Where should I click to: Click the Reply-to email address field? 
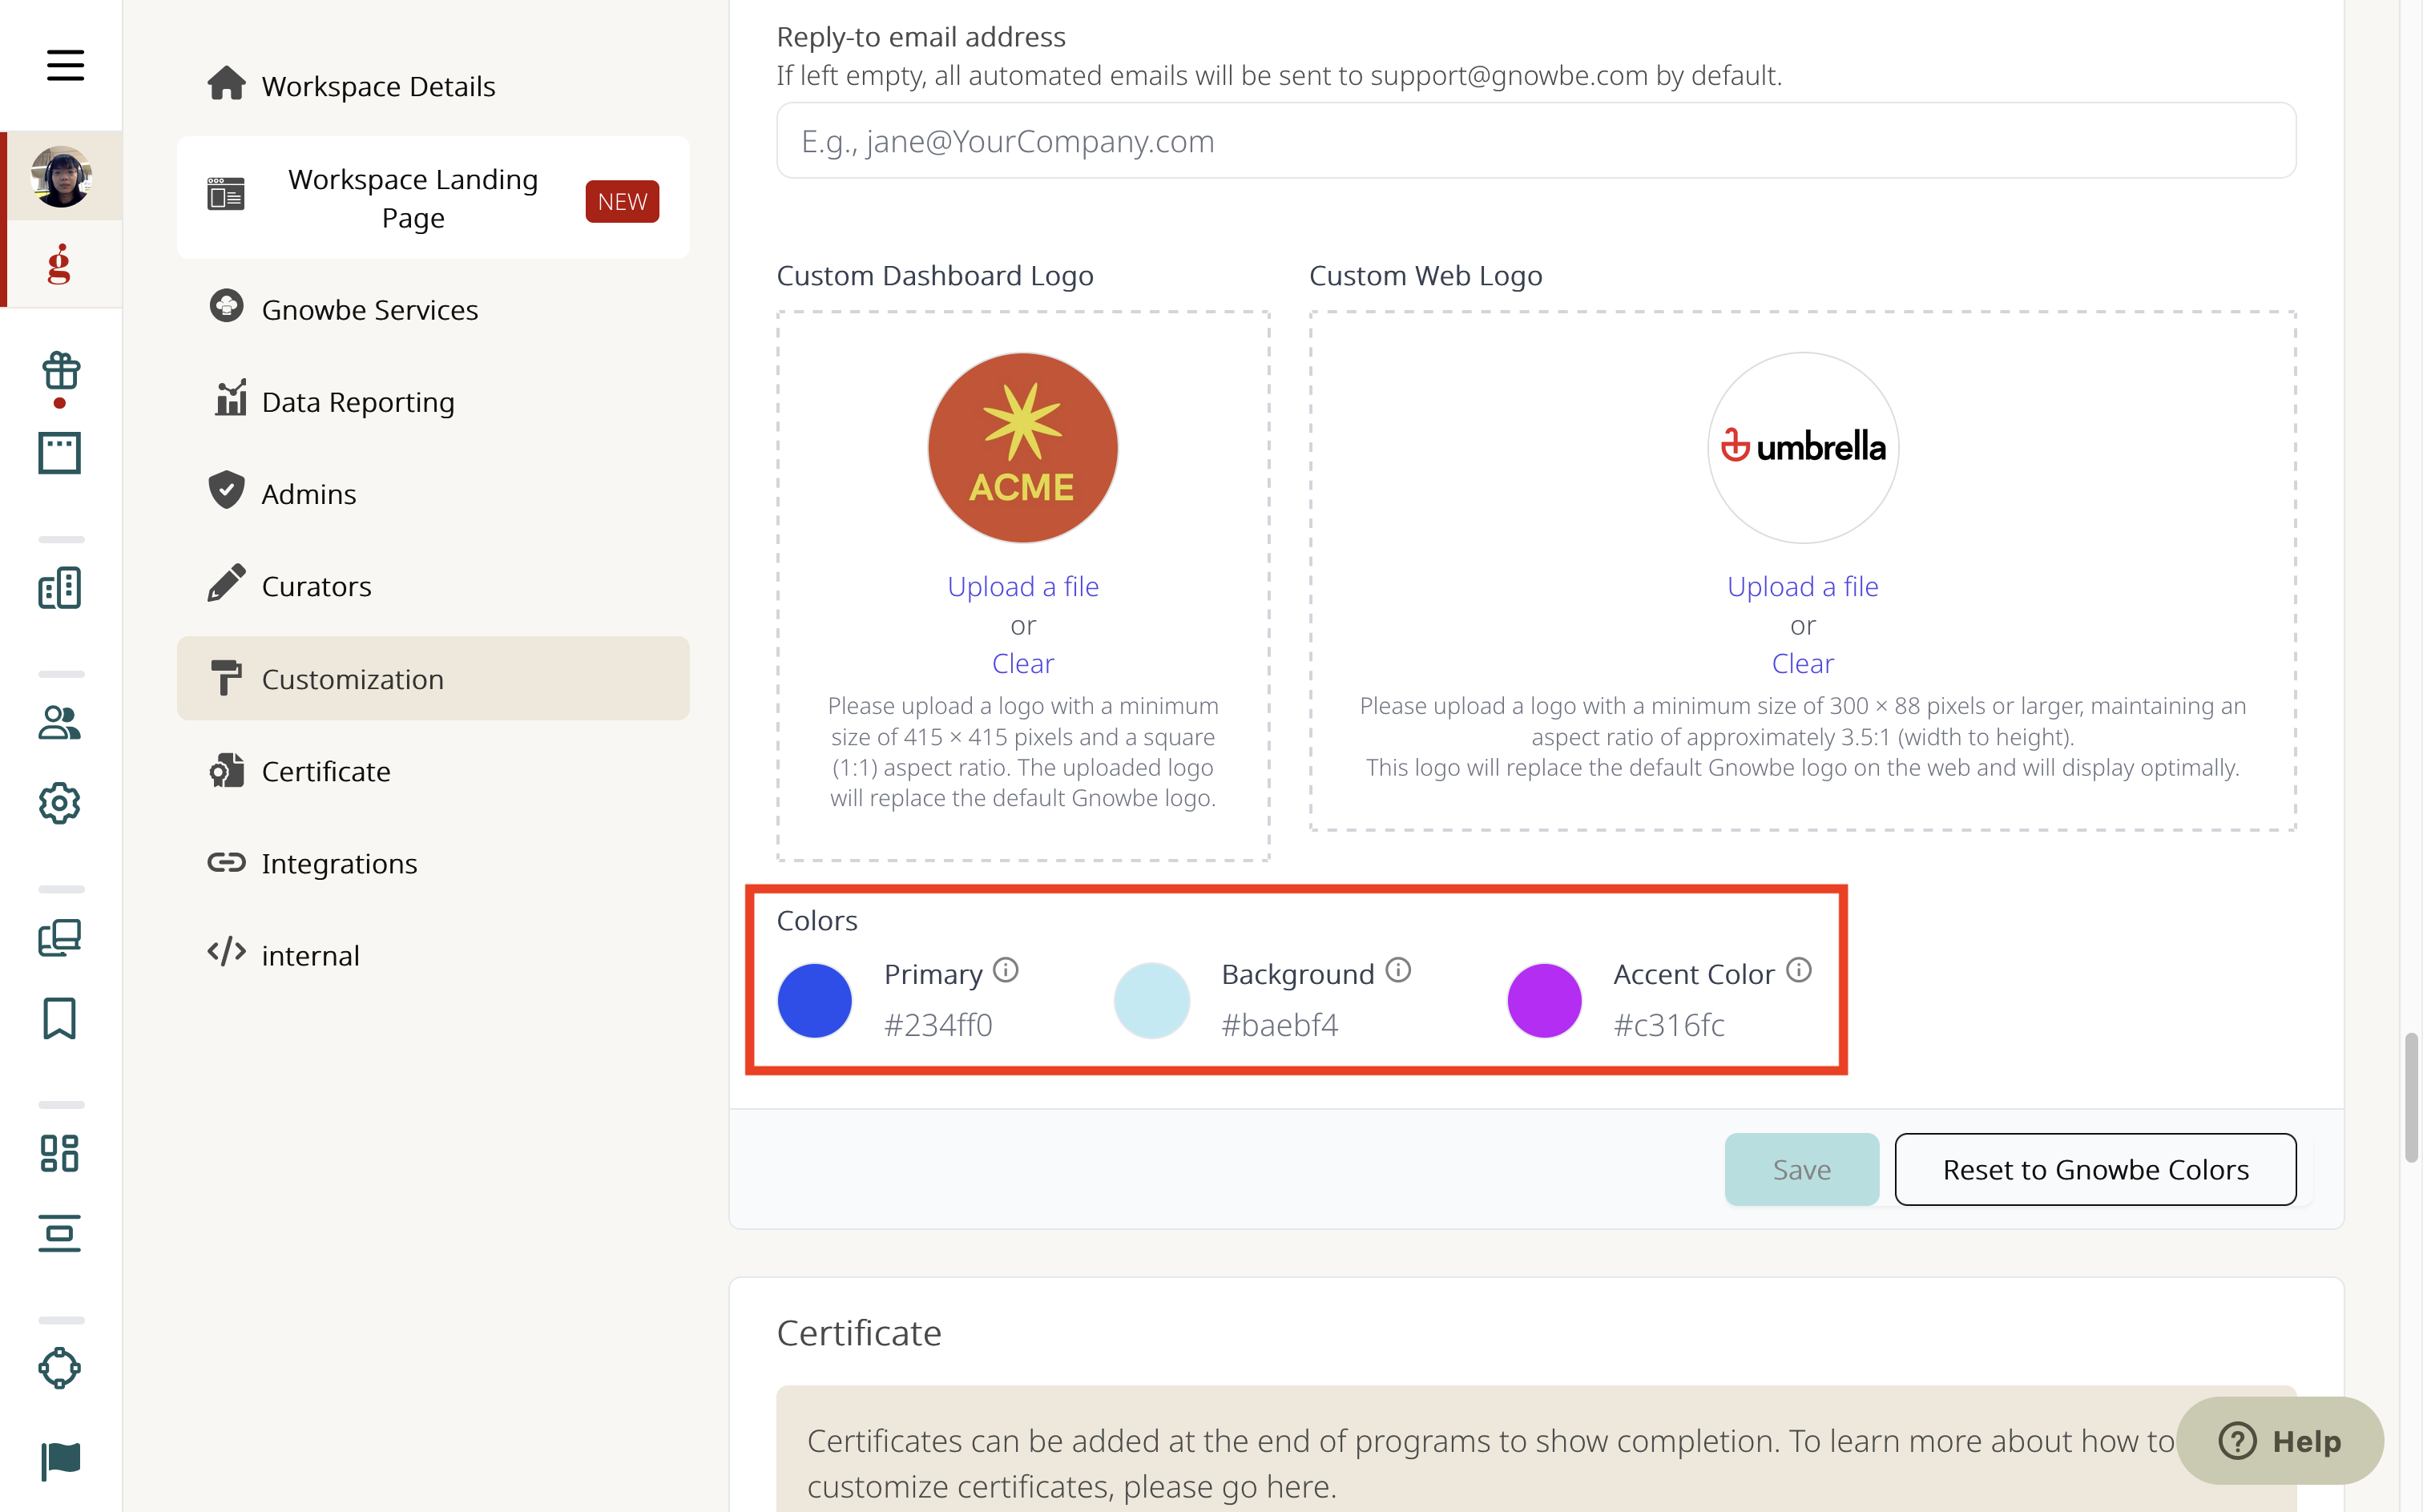pyautogui.click(x=1536, y=141)
